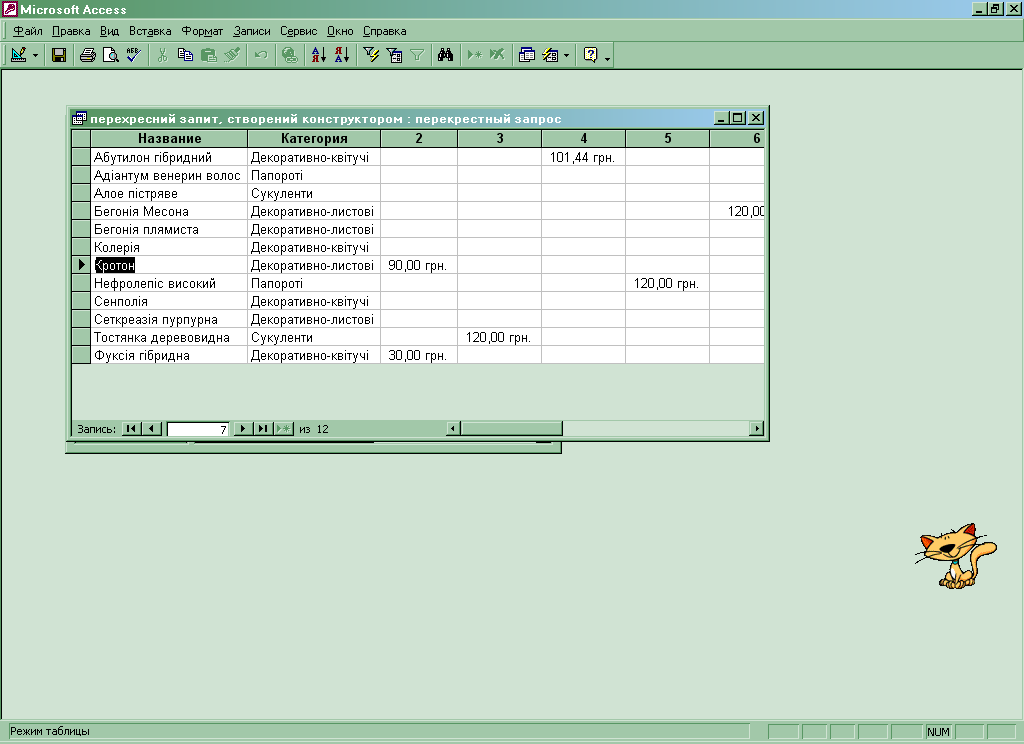Click the Copy icon in the toolbar
The image size is (1024, 744).
pyautogui.click(x=185, y=55)
